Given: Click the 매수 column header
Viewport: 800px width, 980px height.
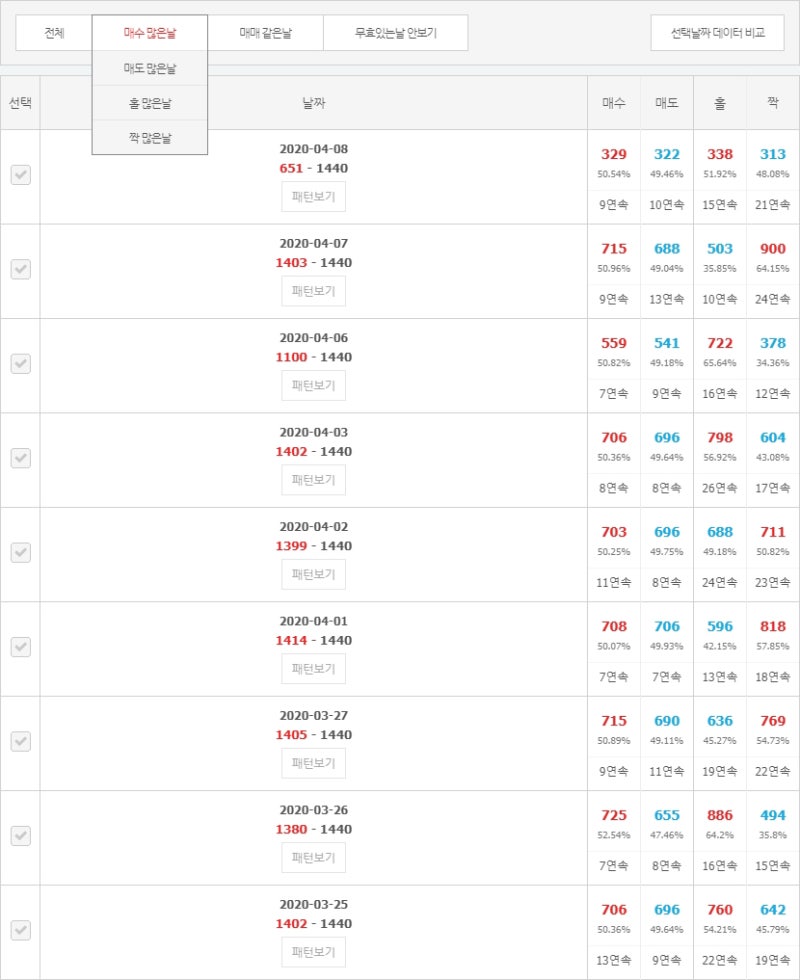Looking at the screenshot, I should (x=614, y=103).
